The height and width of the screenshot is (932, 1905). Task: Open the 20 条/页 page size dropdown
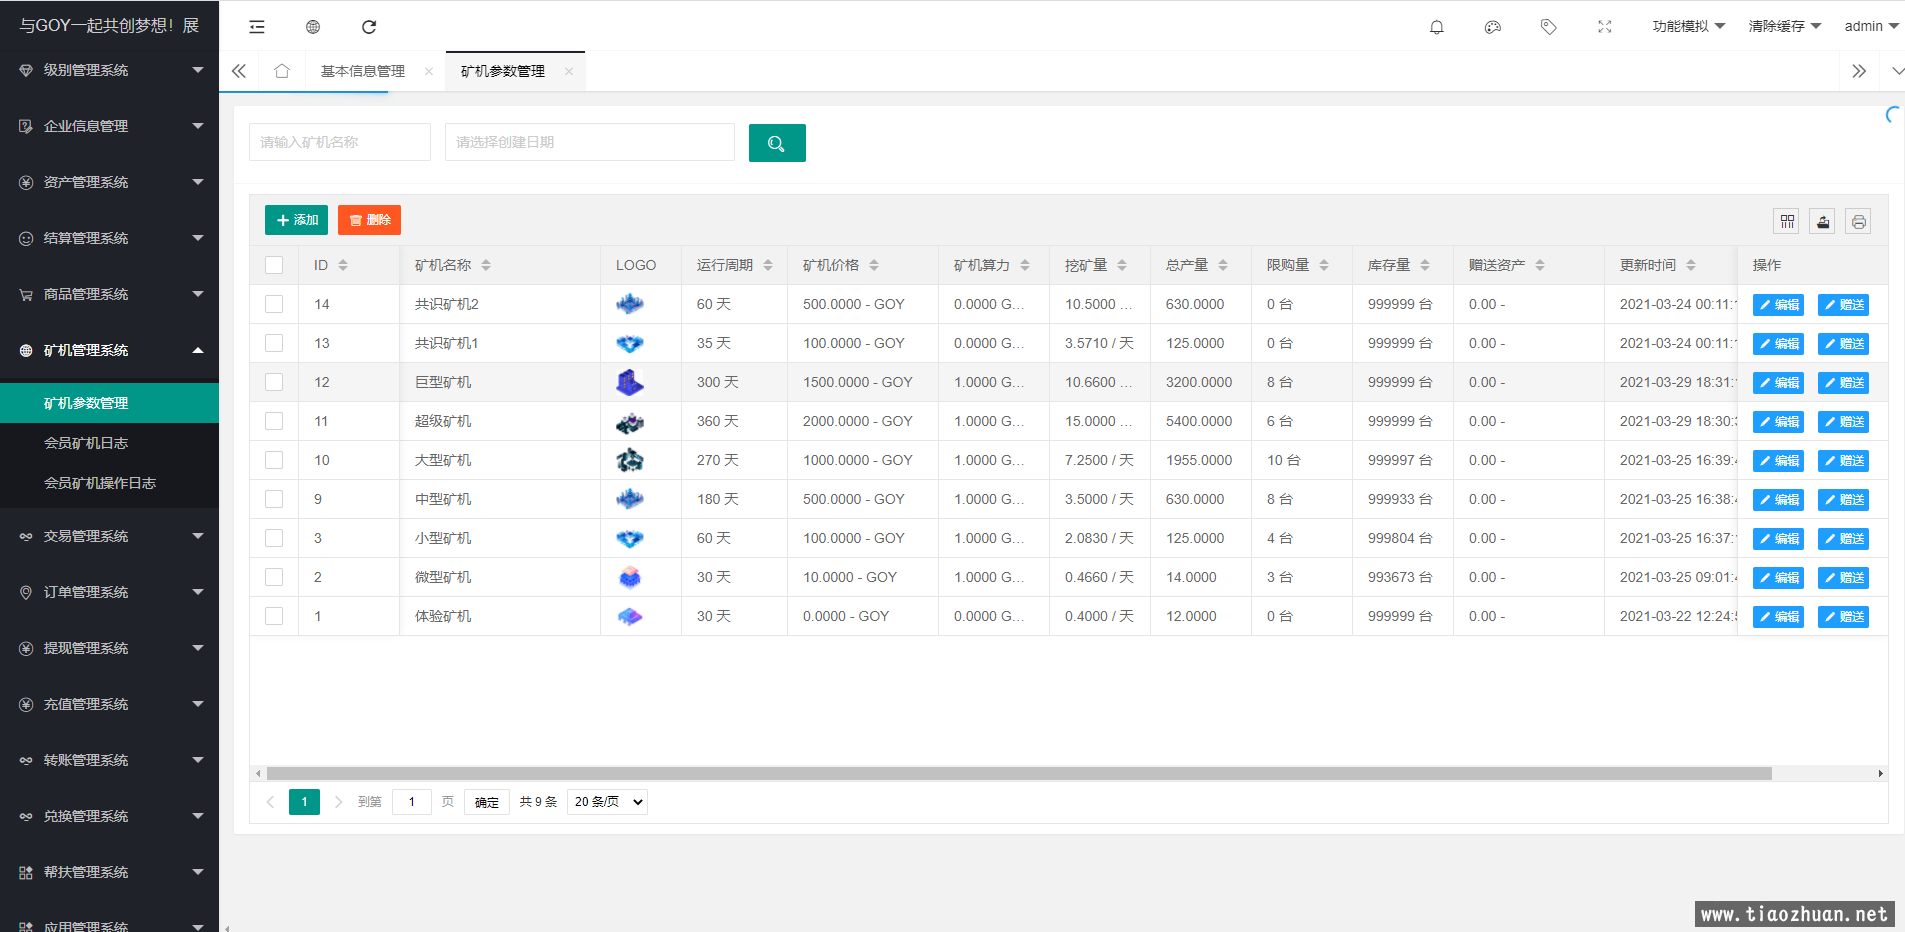(607, 802)
